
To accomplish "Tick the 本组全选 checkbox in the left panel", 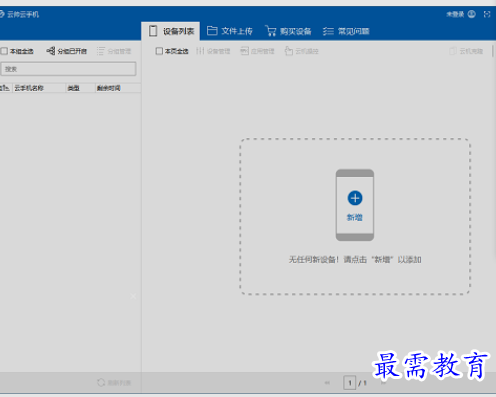I will tap(4, 51).
